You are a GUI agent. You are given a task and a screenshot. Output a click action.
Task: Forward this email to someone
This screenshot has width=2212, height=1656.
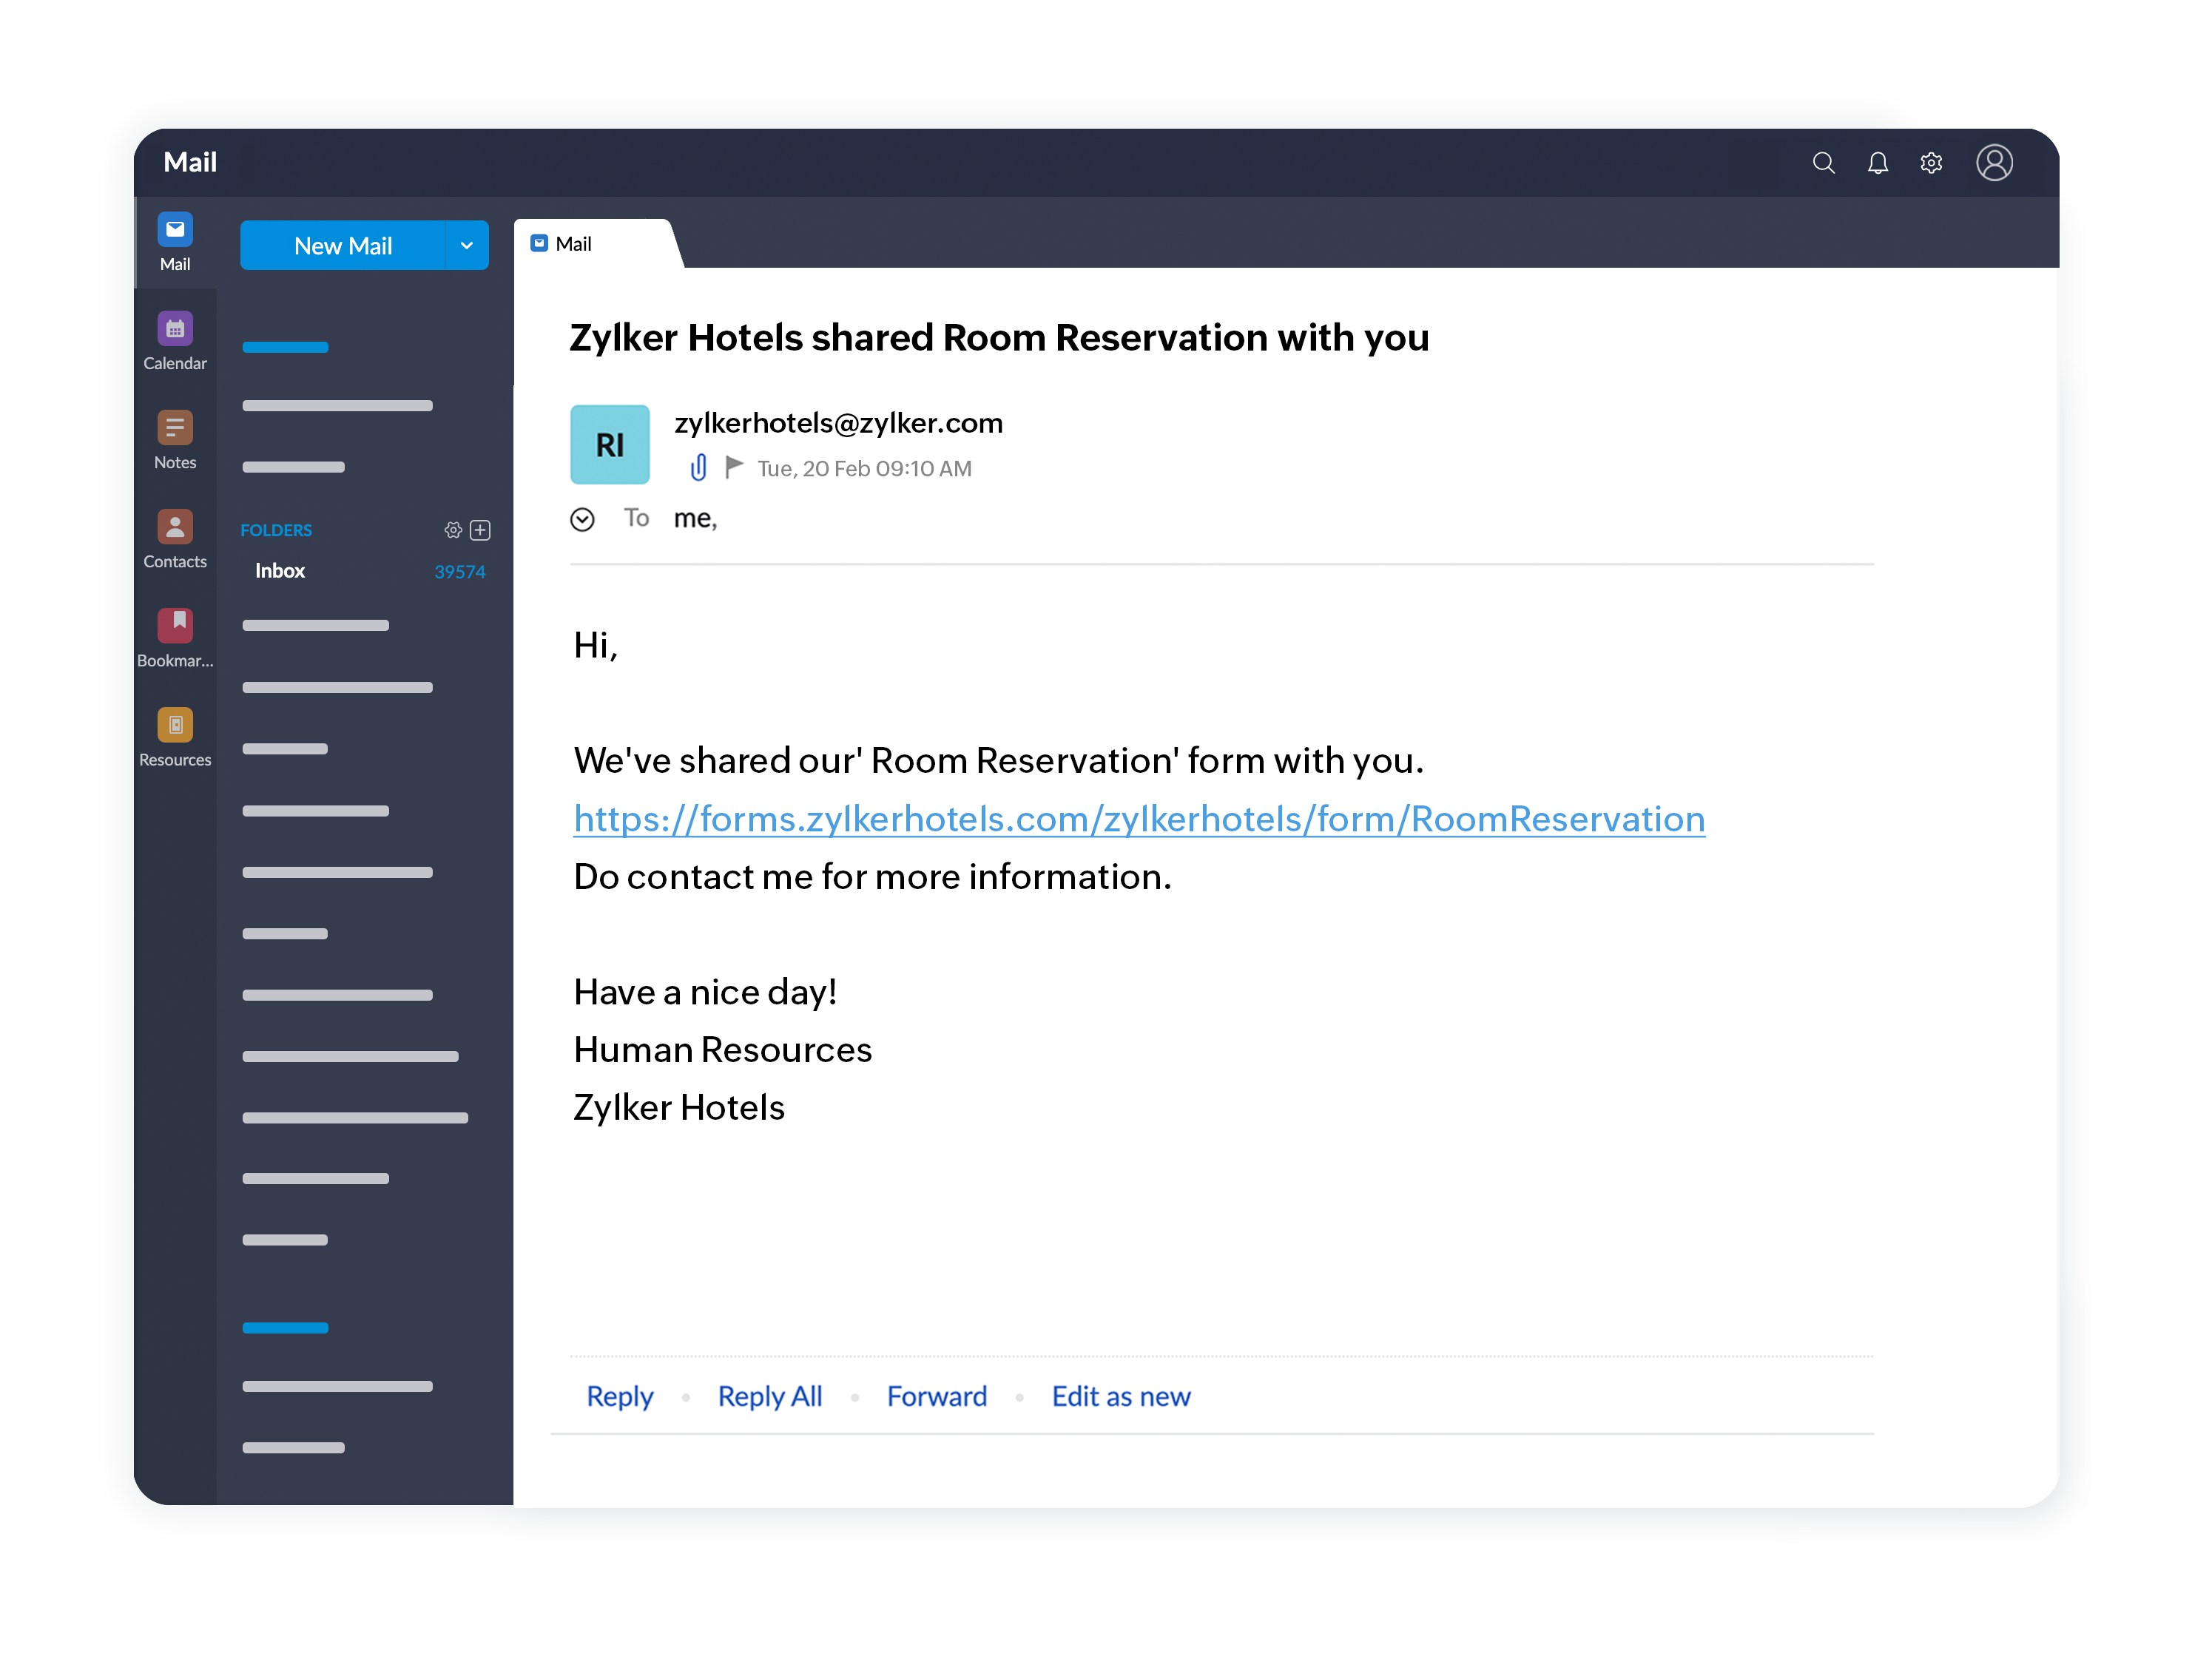coord(937,1393)
